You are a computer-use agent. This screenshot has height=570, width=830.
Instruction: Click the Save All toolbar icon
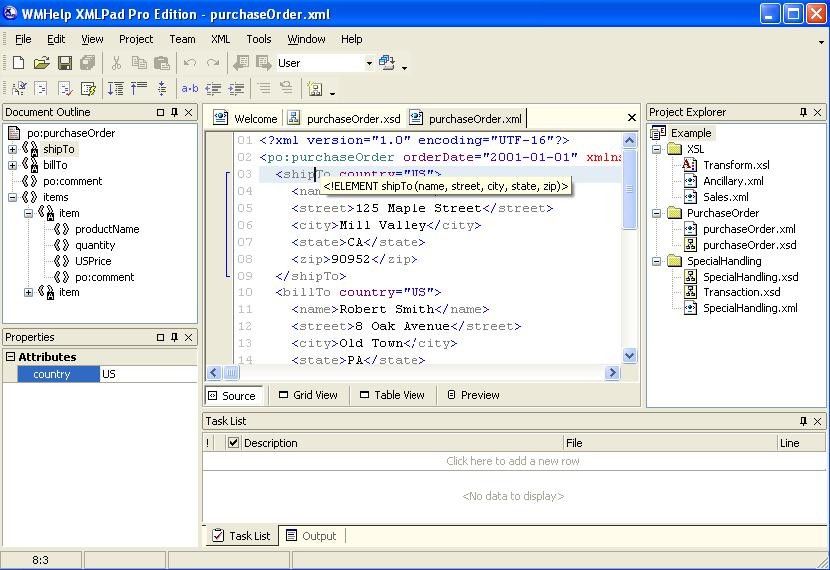click(87, 63)
